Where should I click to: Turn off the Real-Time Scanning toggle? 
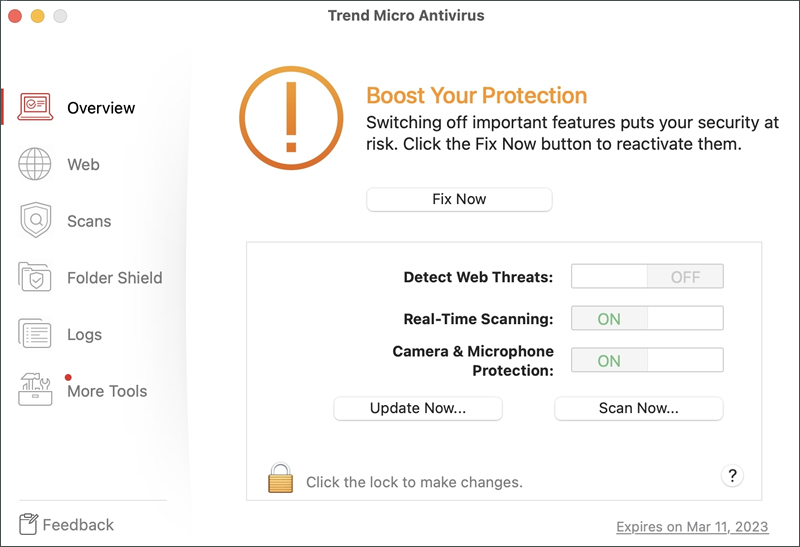[647, 318]
